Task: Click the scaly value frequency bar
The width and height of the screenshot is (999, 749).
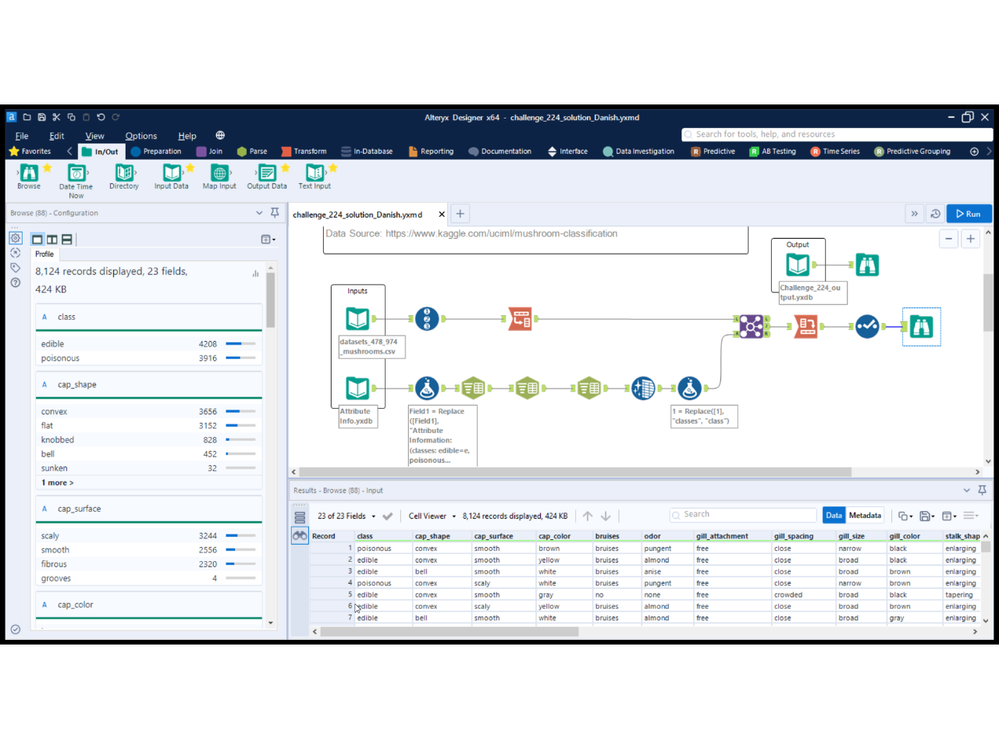Action: tap(241, 536)
